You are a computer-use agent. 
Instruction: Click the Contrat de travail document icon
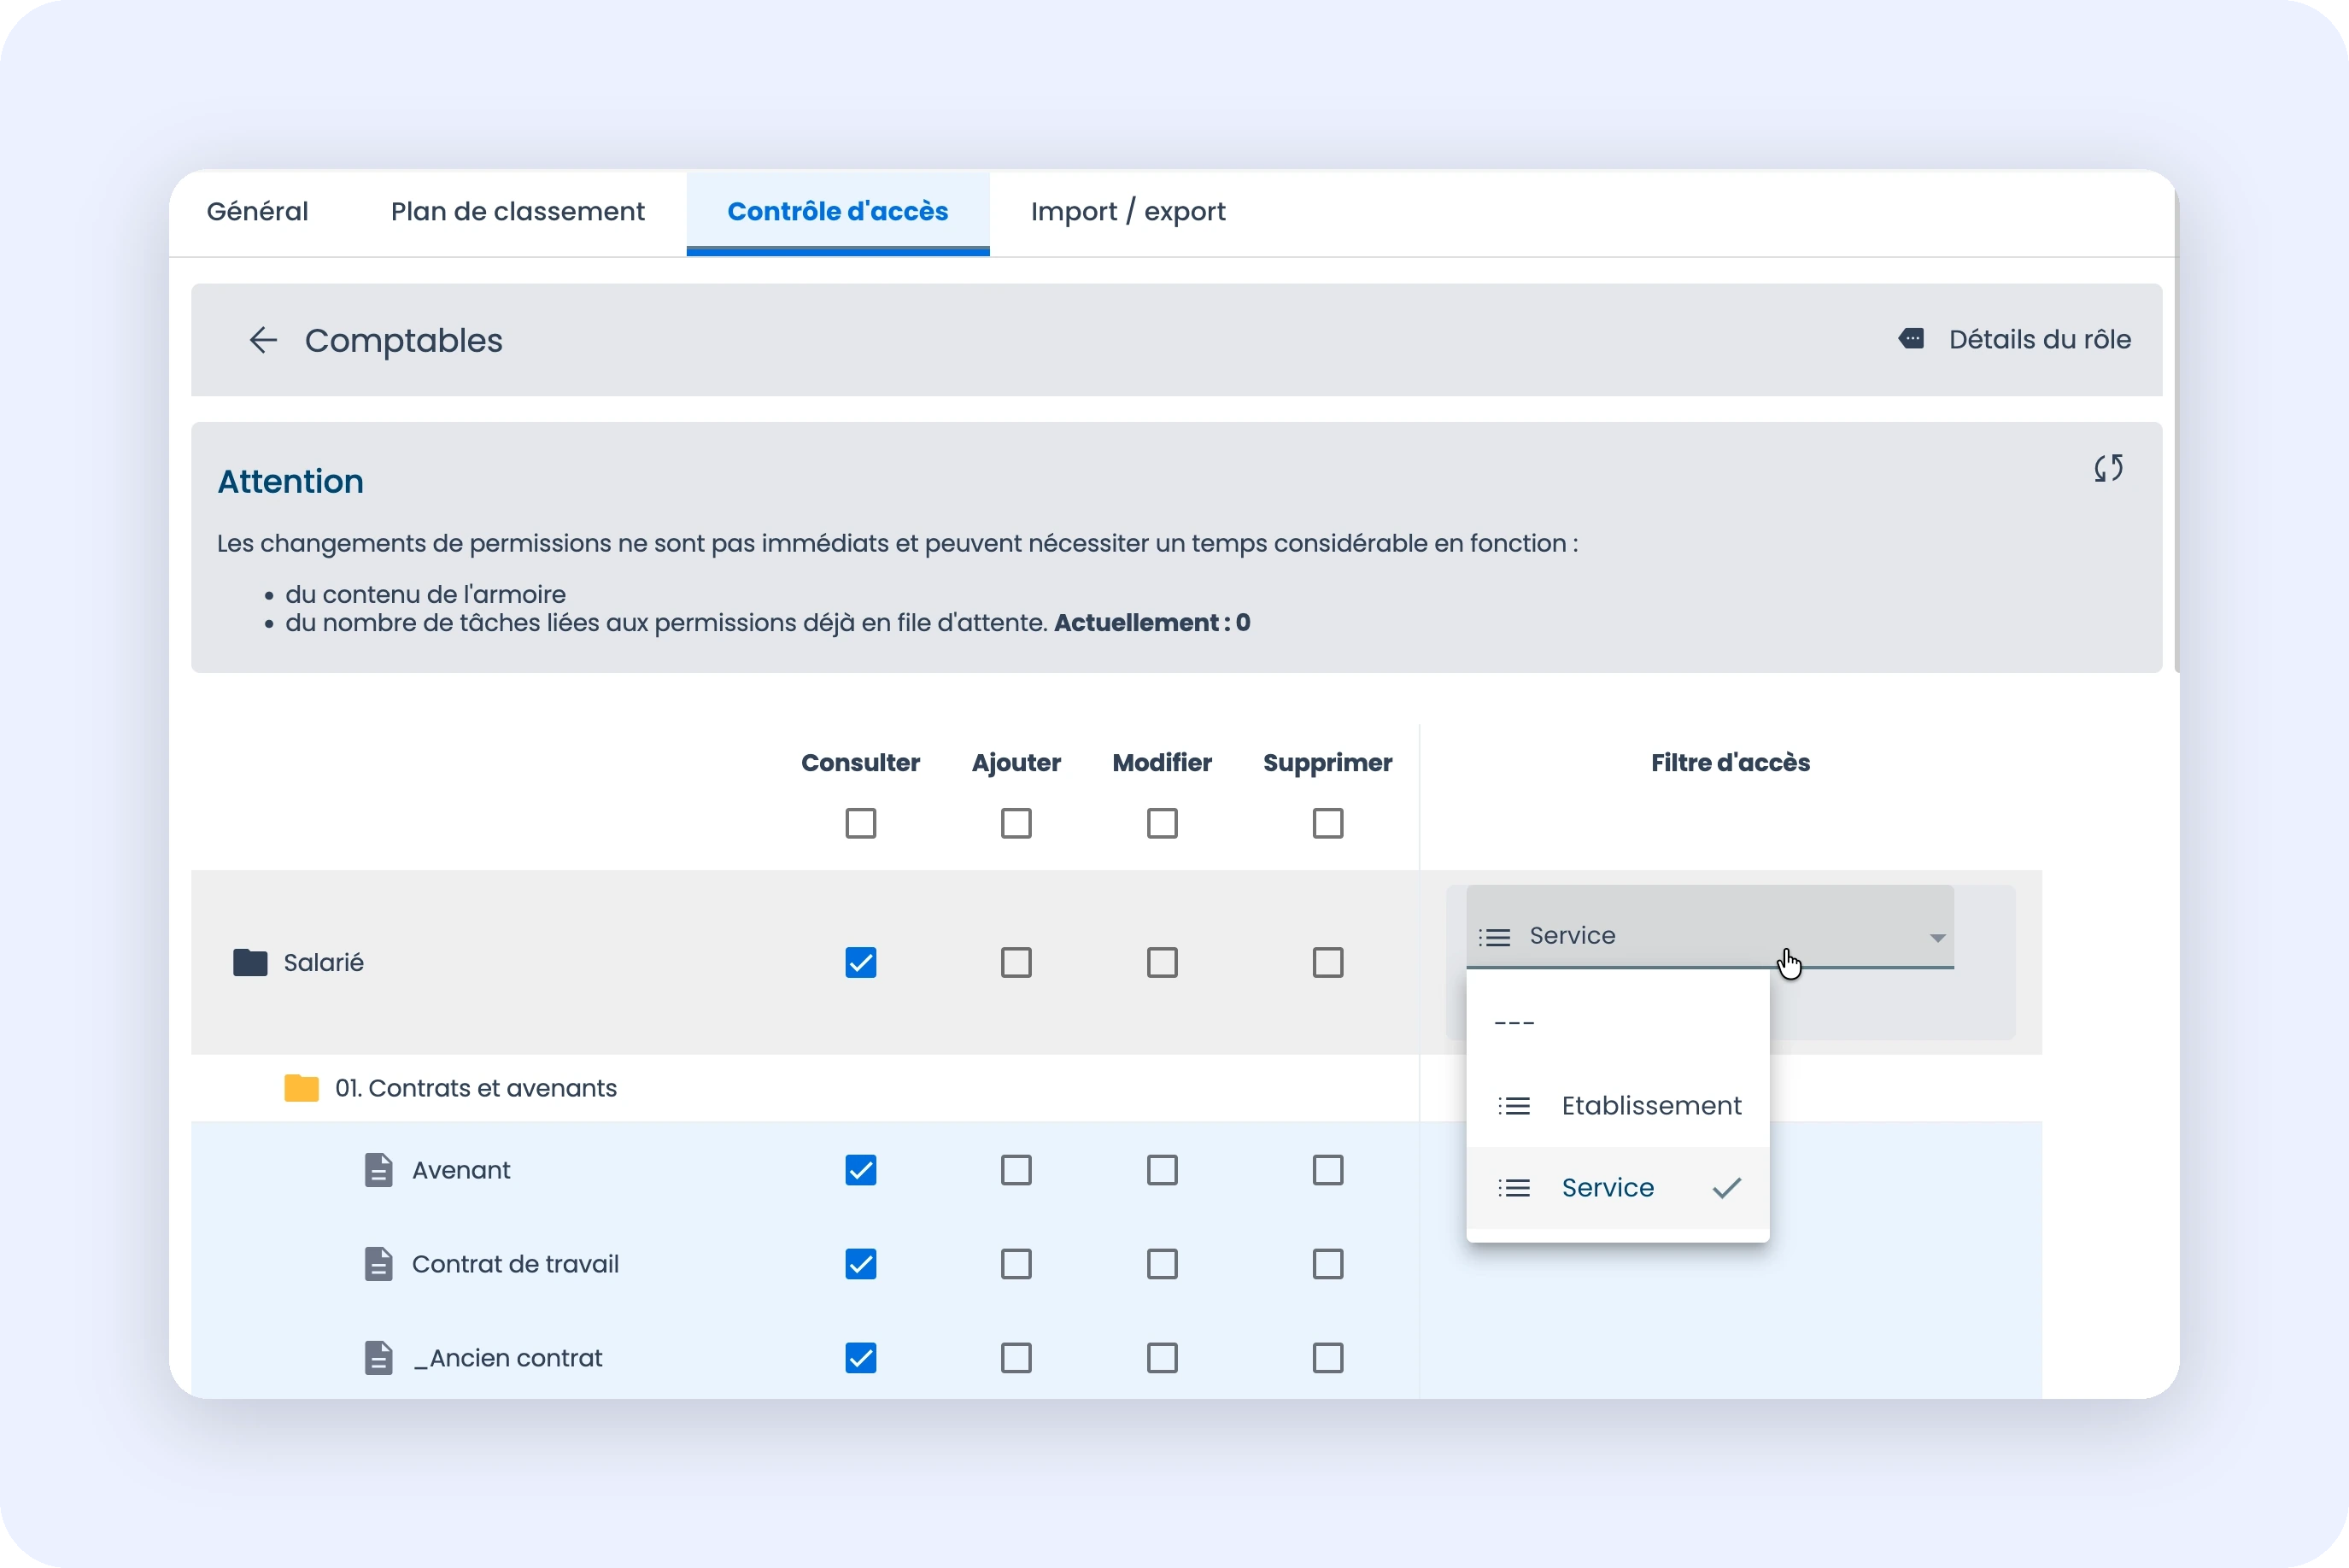coord(378,1264)
